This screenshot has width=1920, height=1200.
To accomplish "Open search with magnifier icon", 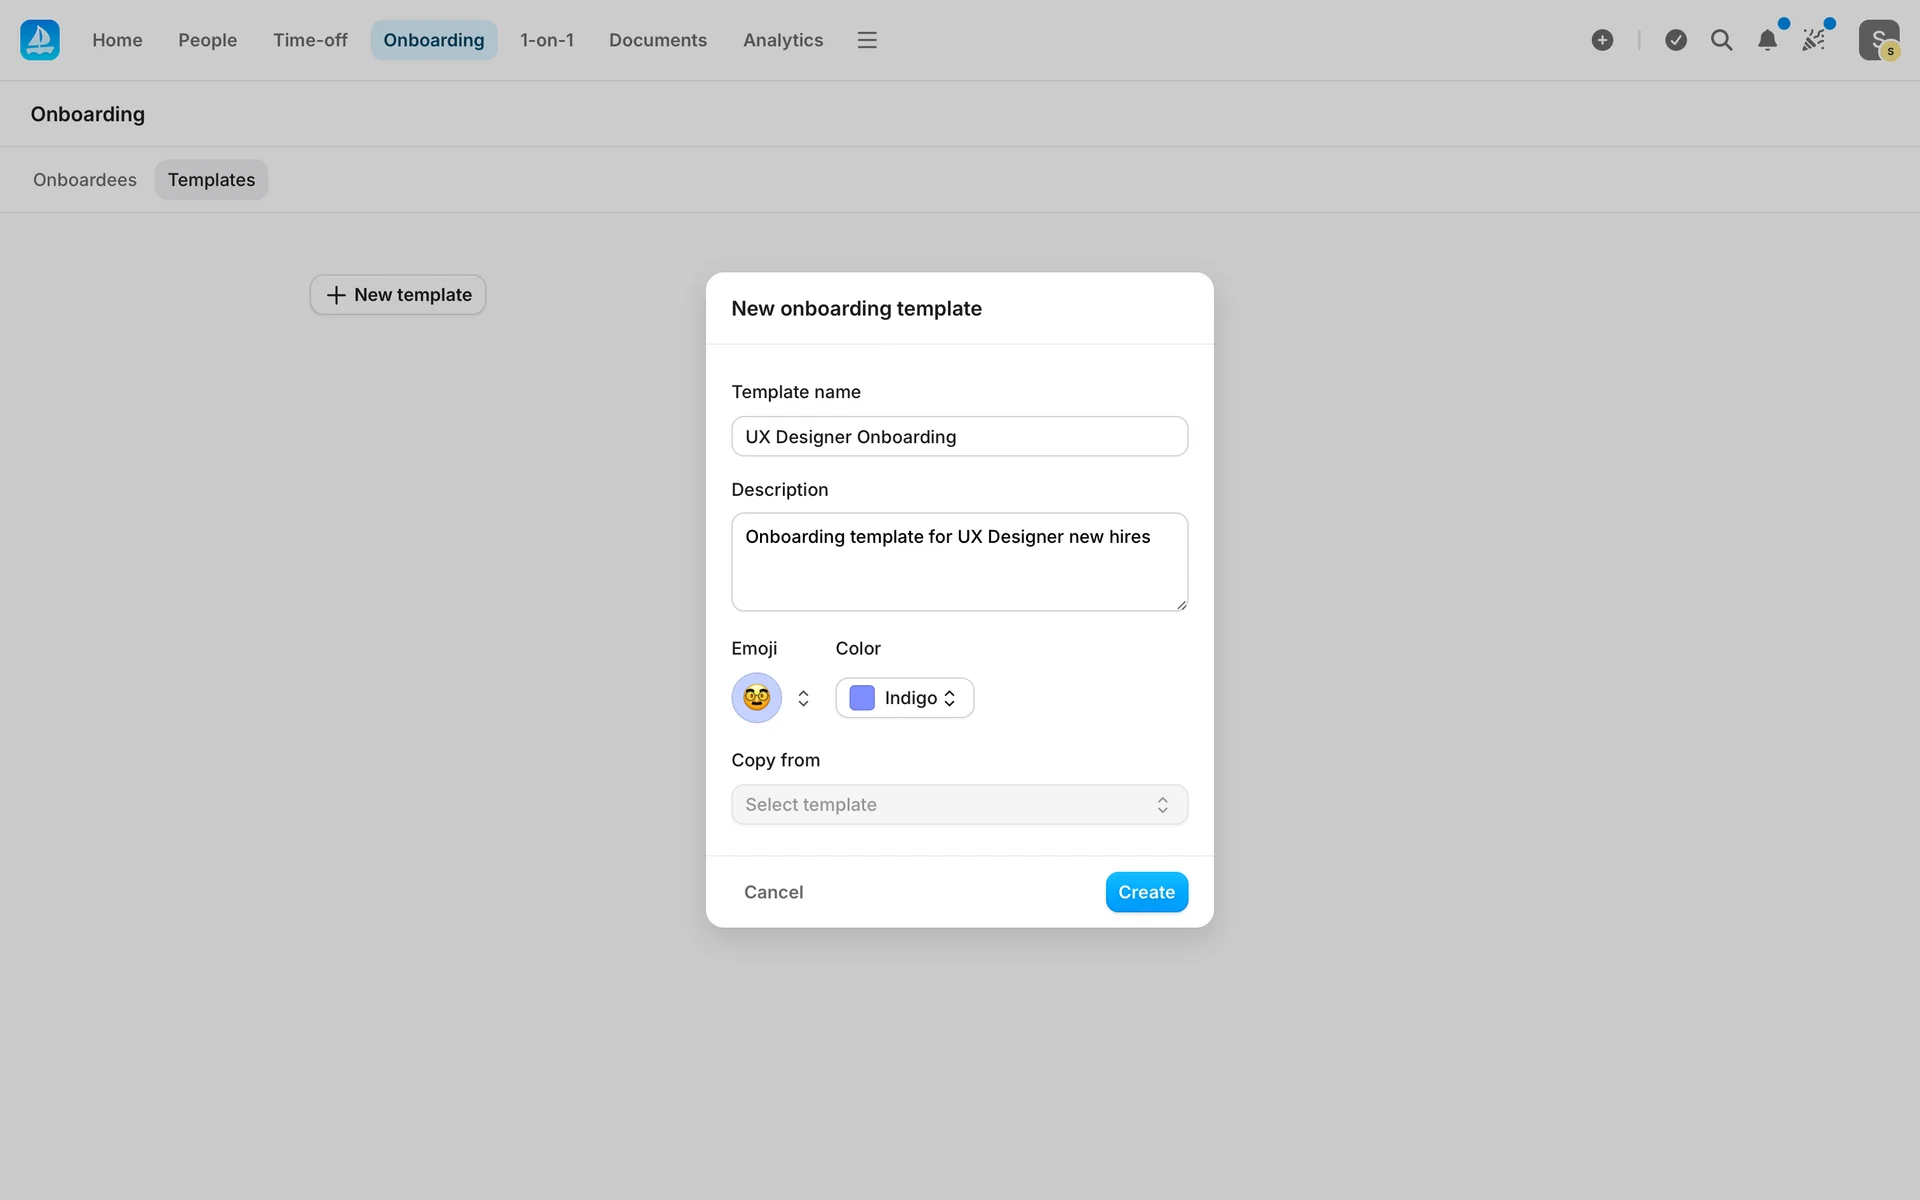I will [1721, 40].
